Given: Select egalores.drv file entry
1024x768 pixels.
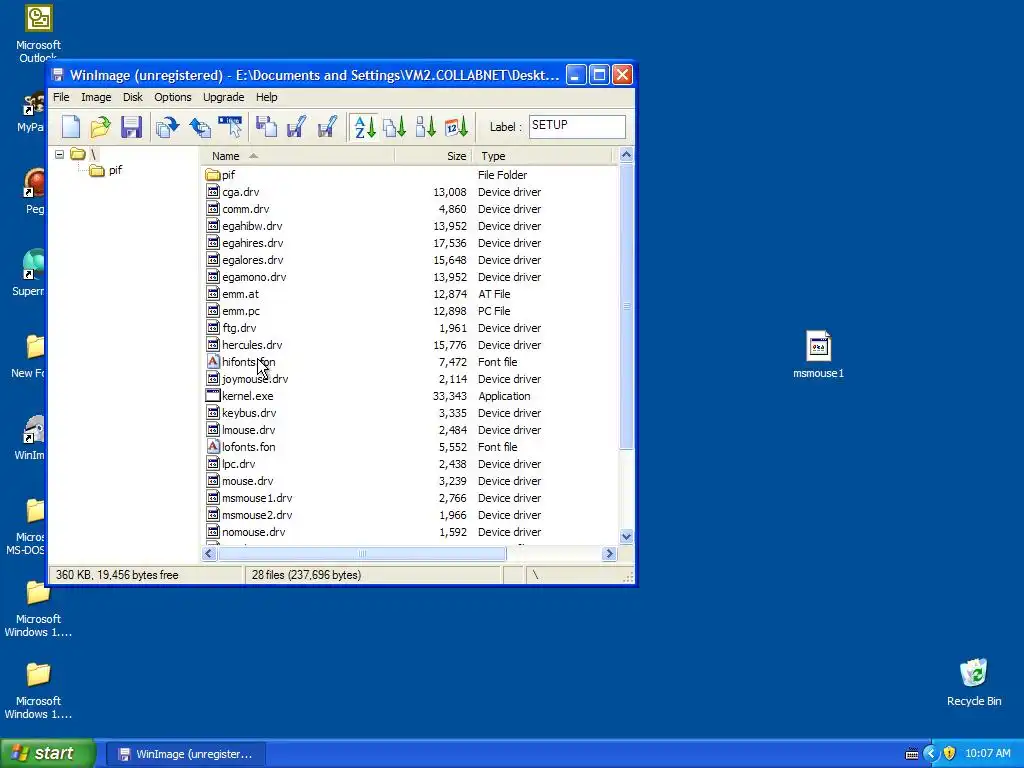Looking at the screenshot, I should [253, 260].
